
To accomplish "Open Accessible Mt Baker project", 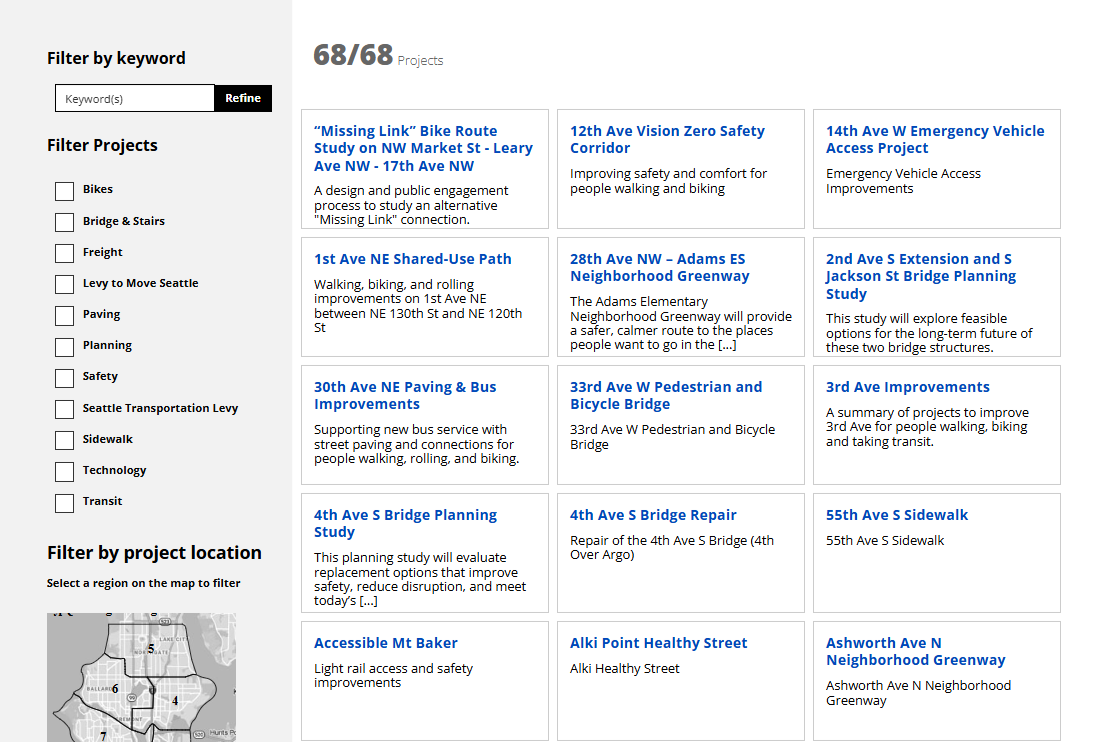I will coord(386,643).
